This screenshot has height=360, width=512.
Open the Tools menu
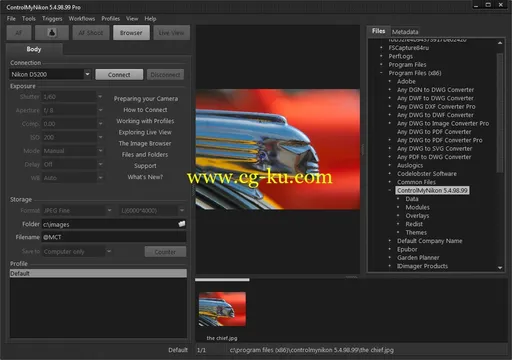tap(29, 19)
